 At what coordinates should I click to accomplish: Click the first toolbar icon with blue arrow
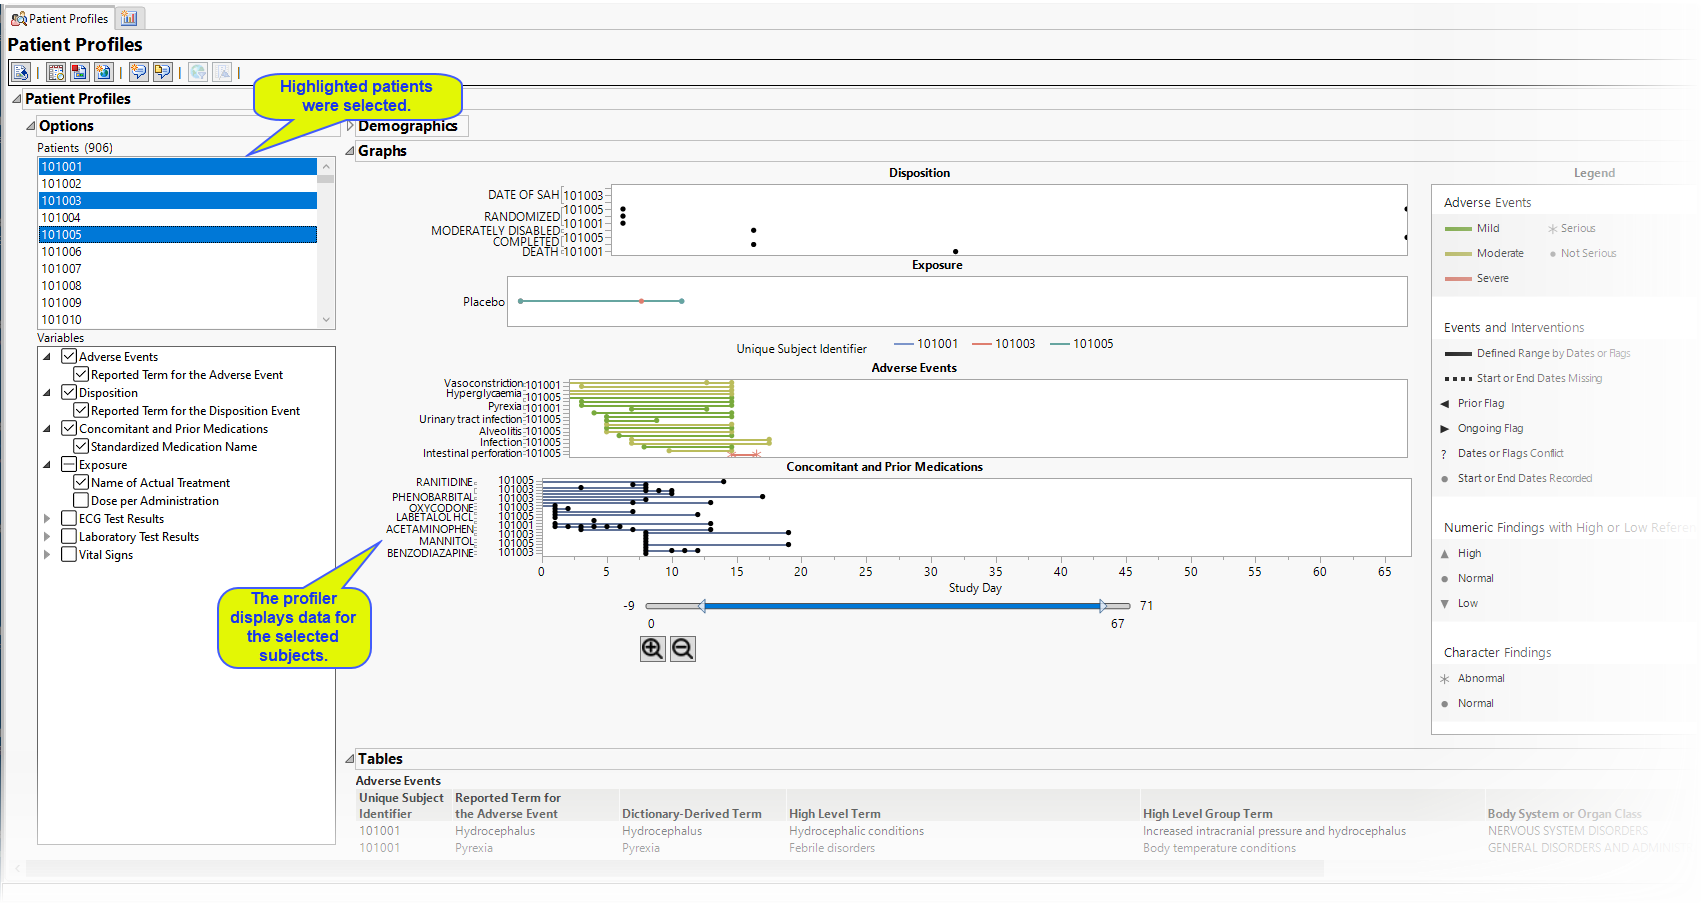pos(20,72)
